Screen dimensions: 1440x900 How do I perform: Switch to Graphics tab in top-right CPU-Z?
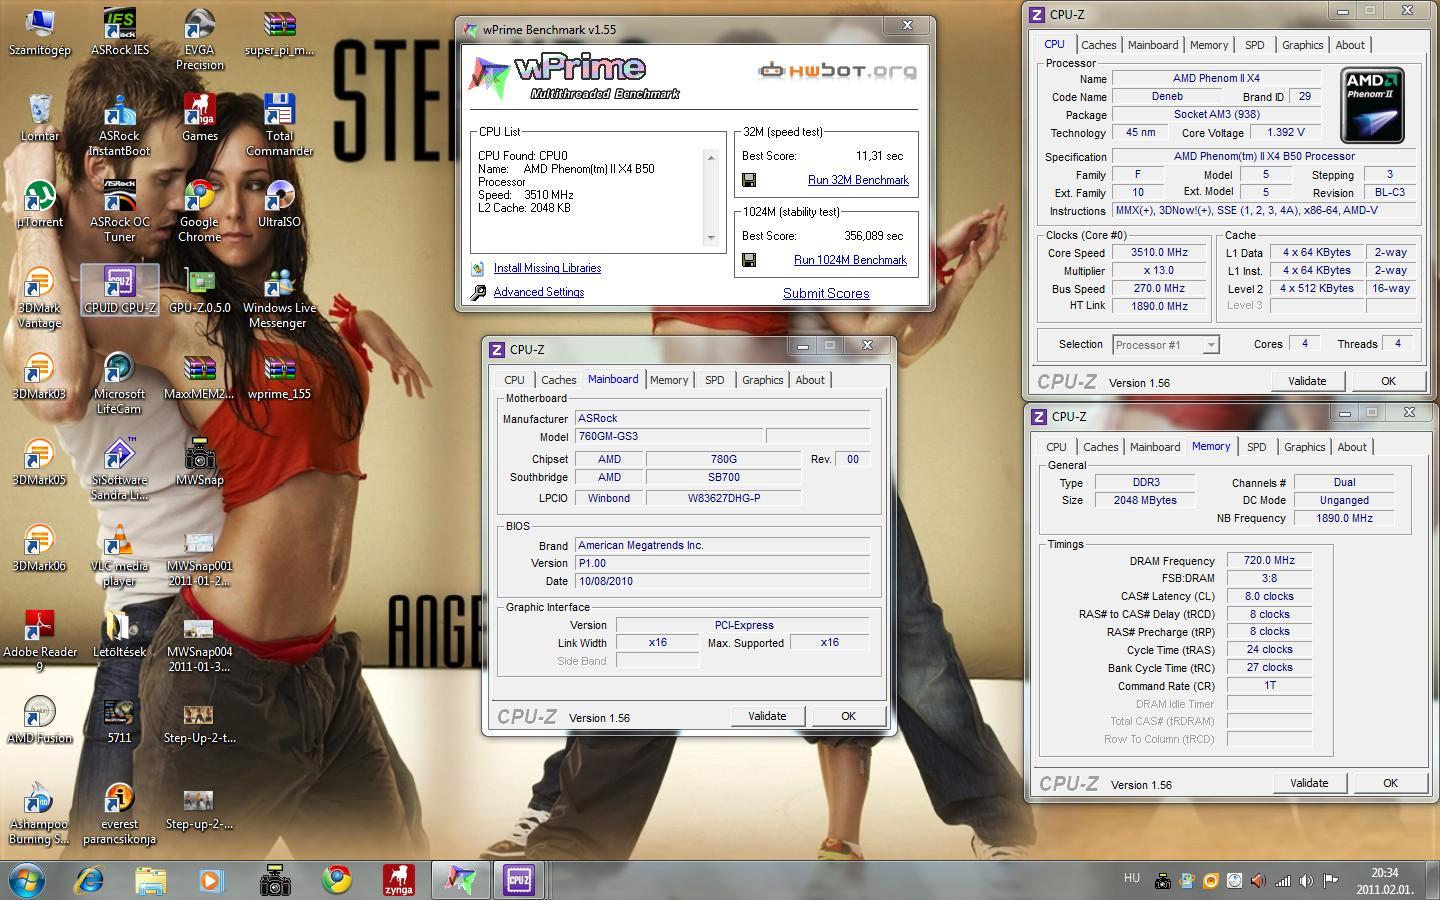click(1302, 45)
